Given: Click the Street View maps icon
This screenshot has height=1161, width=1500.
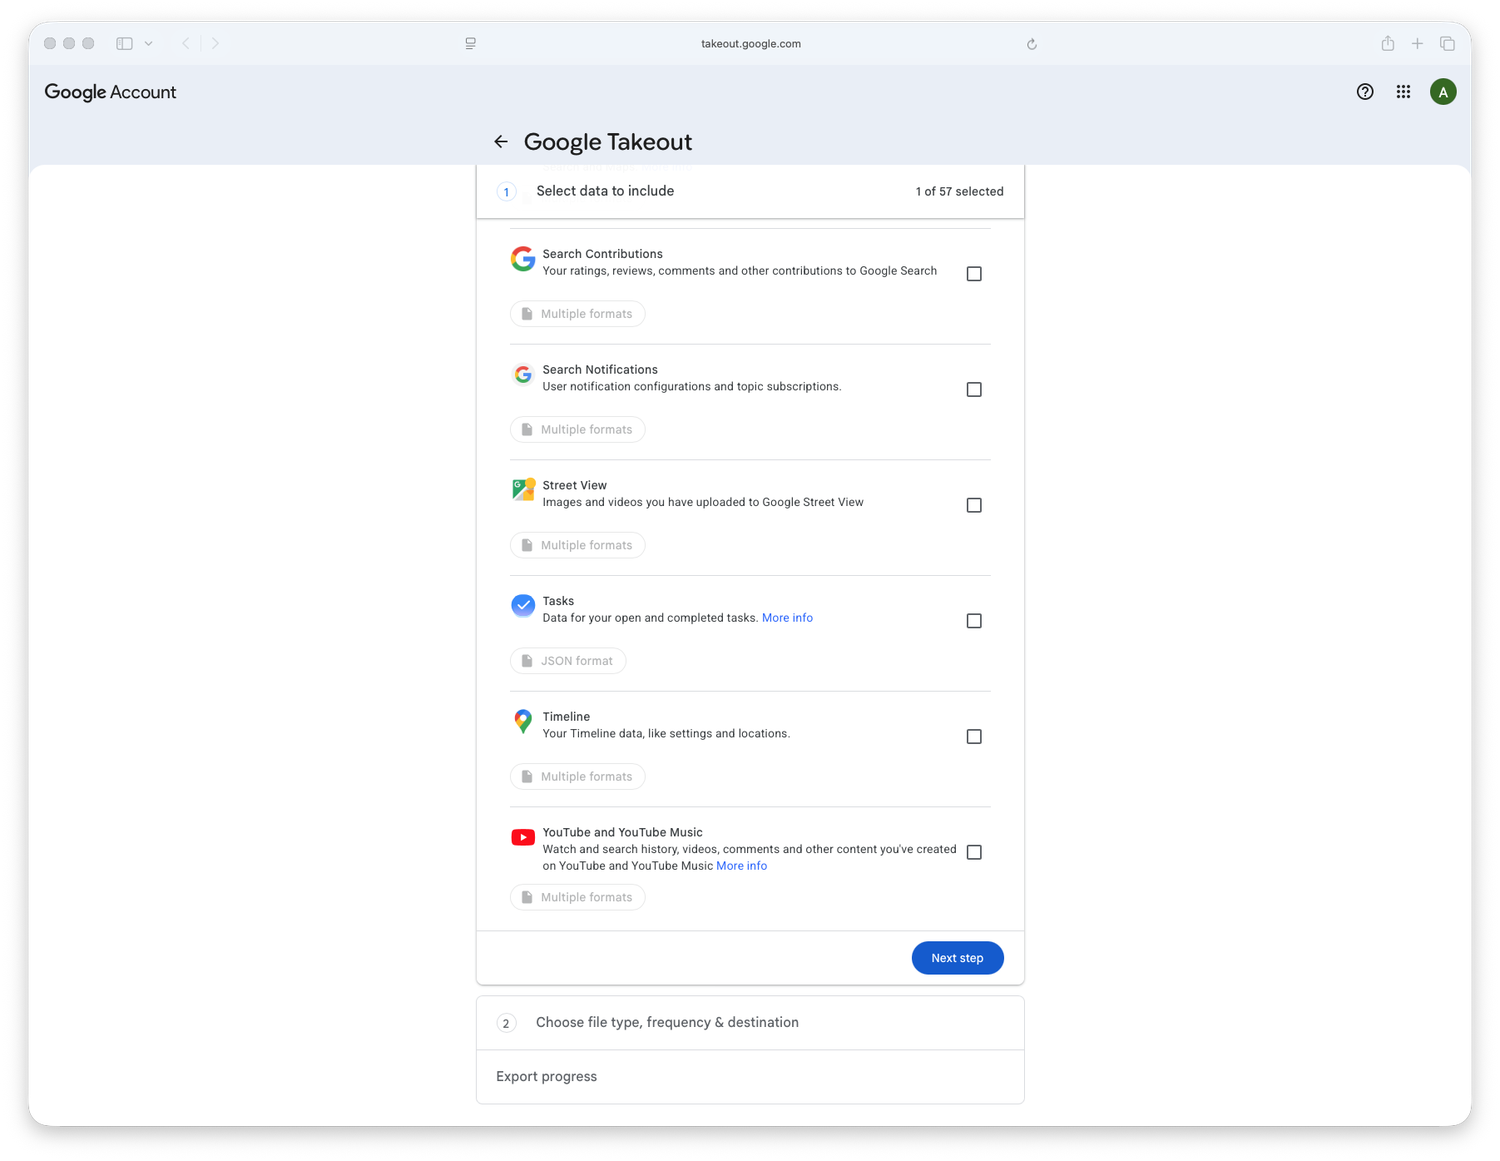Looking at the screenshot, I should (x=523, y=490).
